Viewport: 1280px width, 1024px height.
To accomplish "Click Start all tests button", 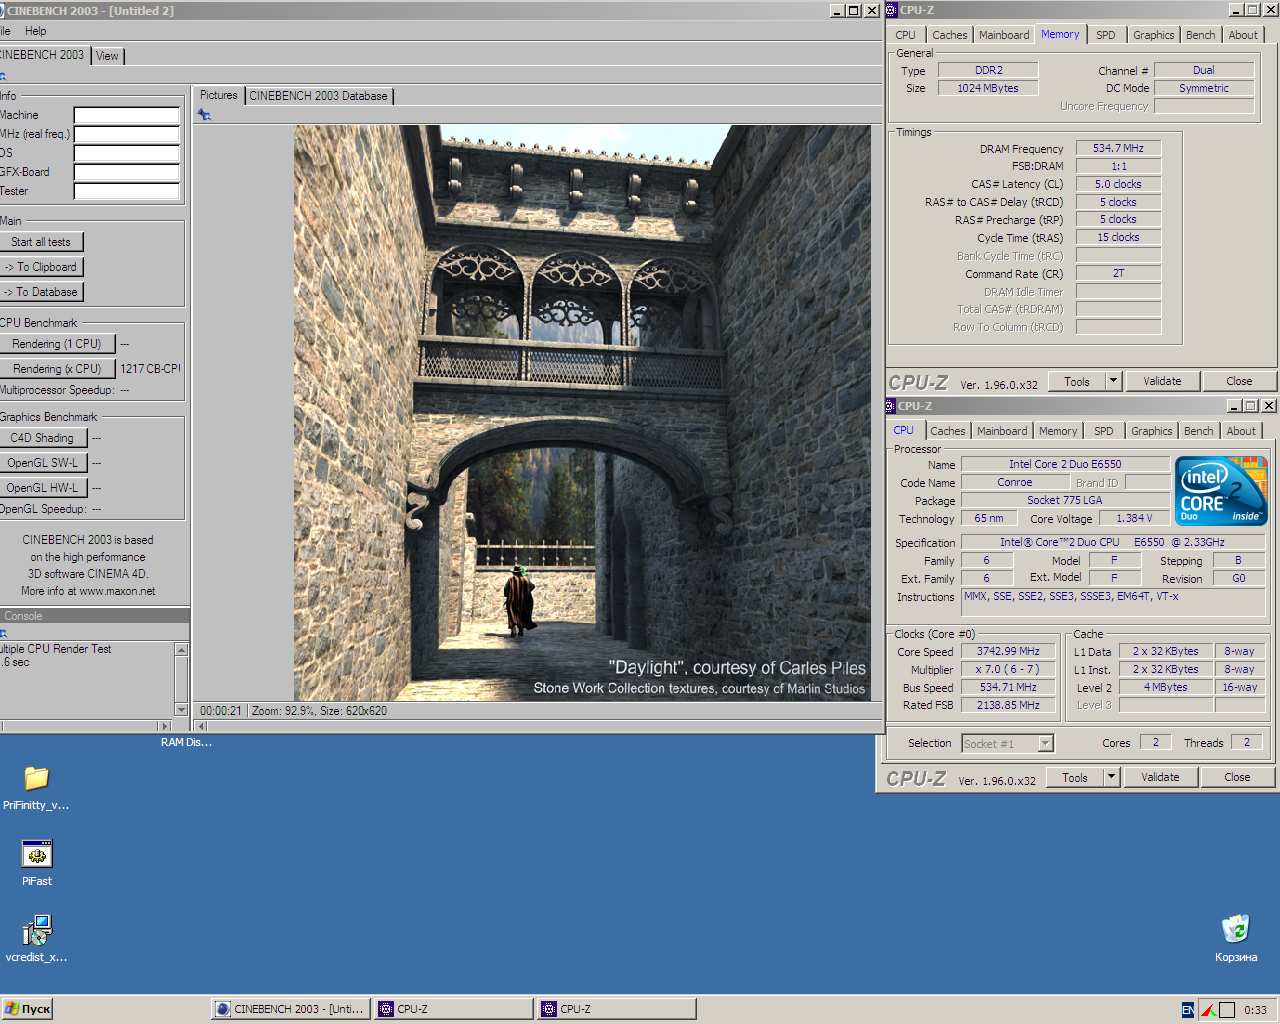I will [x=41, y=242].
